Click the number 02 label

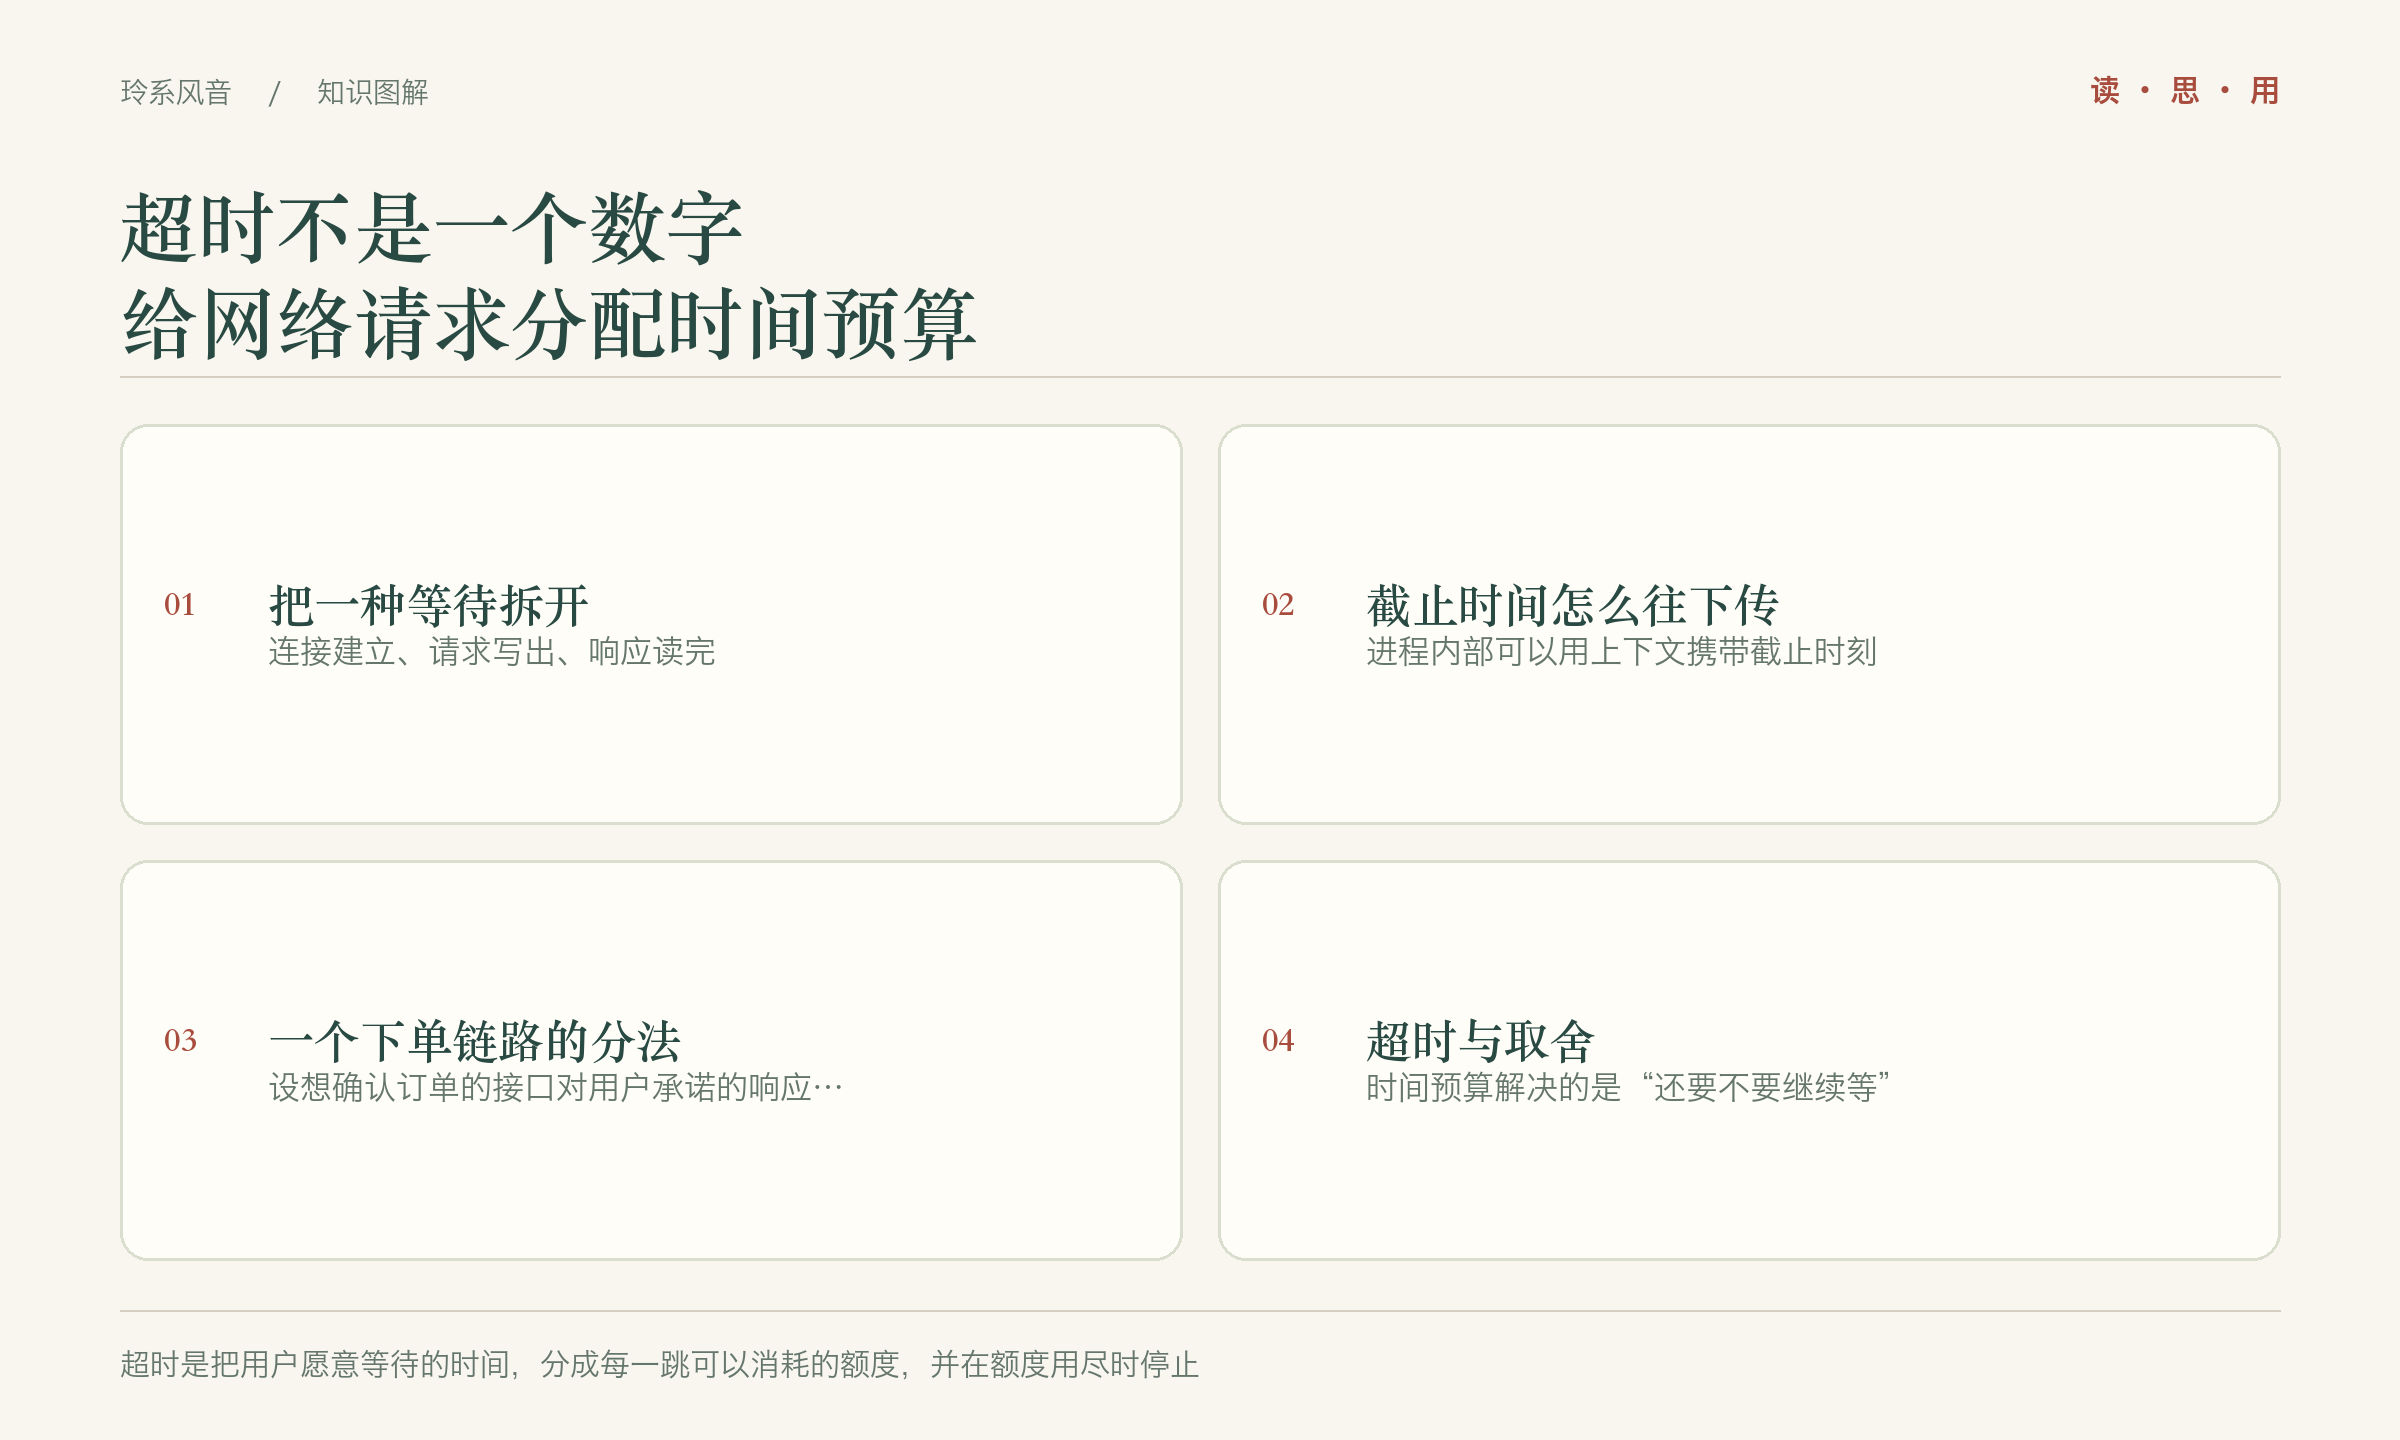(x=1278, y=604)
